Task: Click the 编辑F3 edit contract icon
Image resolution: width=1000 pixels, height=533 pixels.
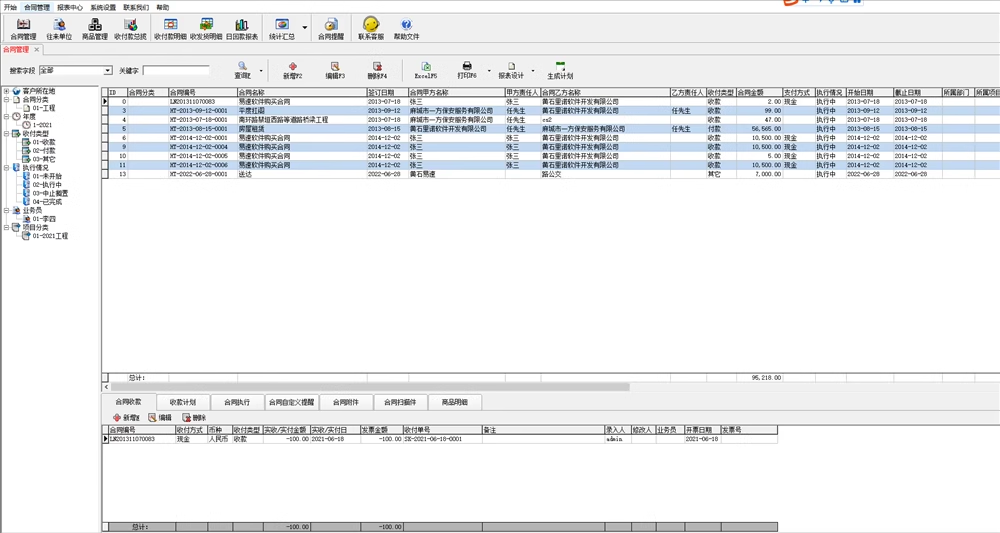Action: (x=335, y=70)
